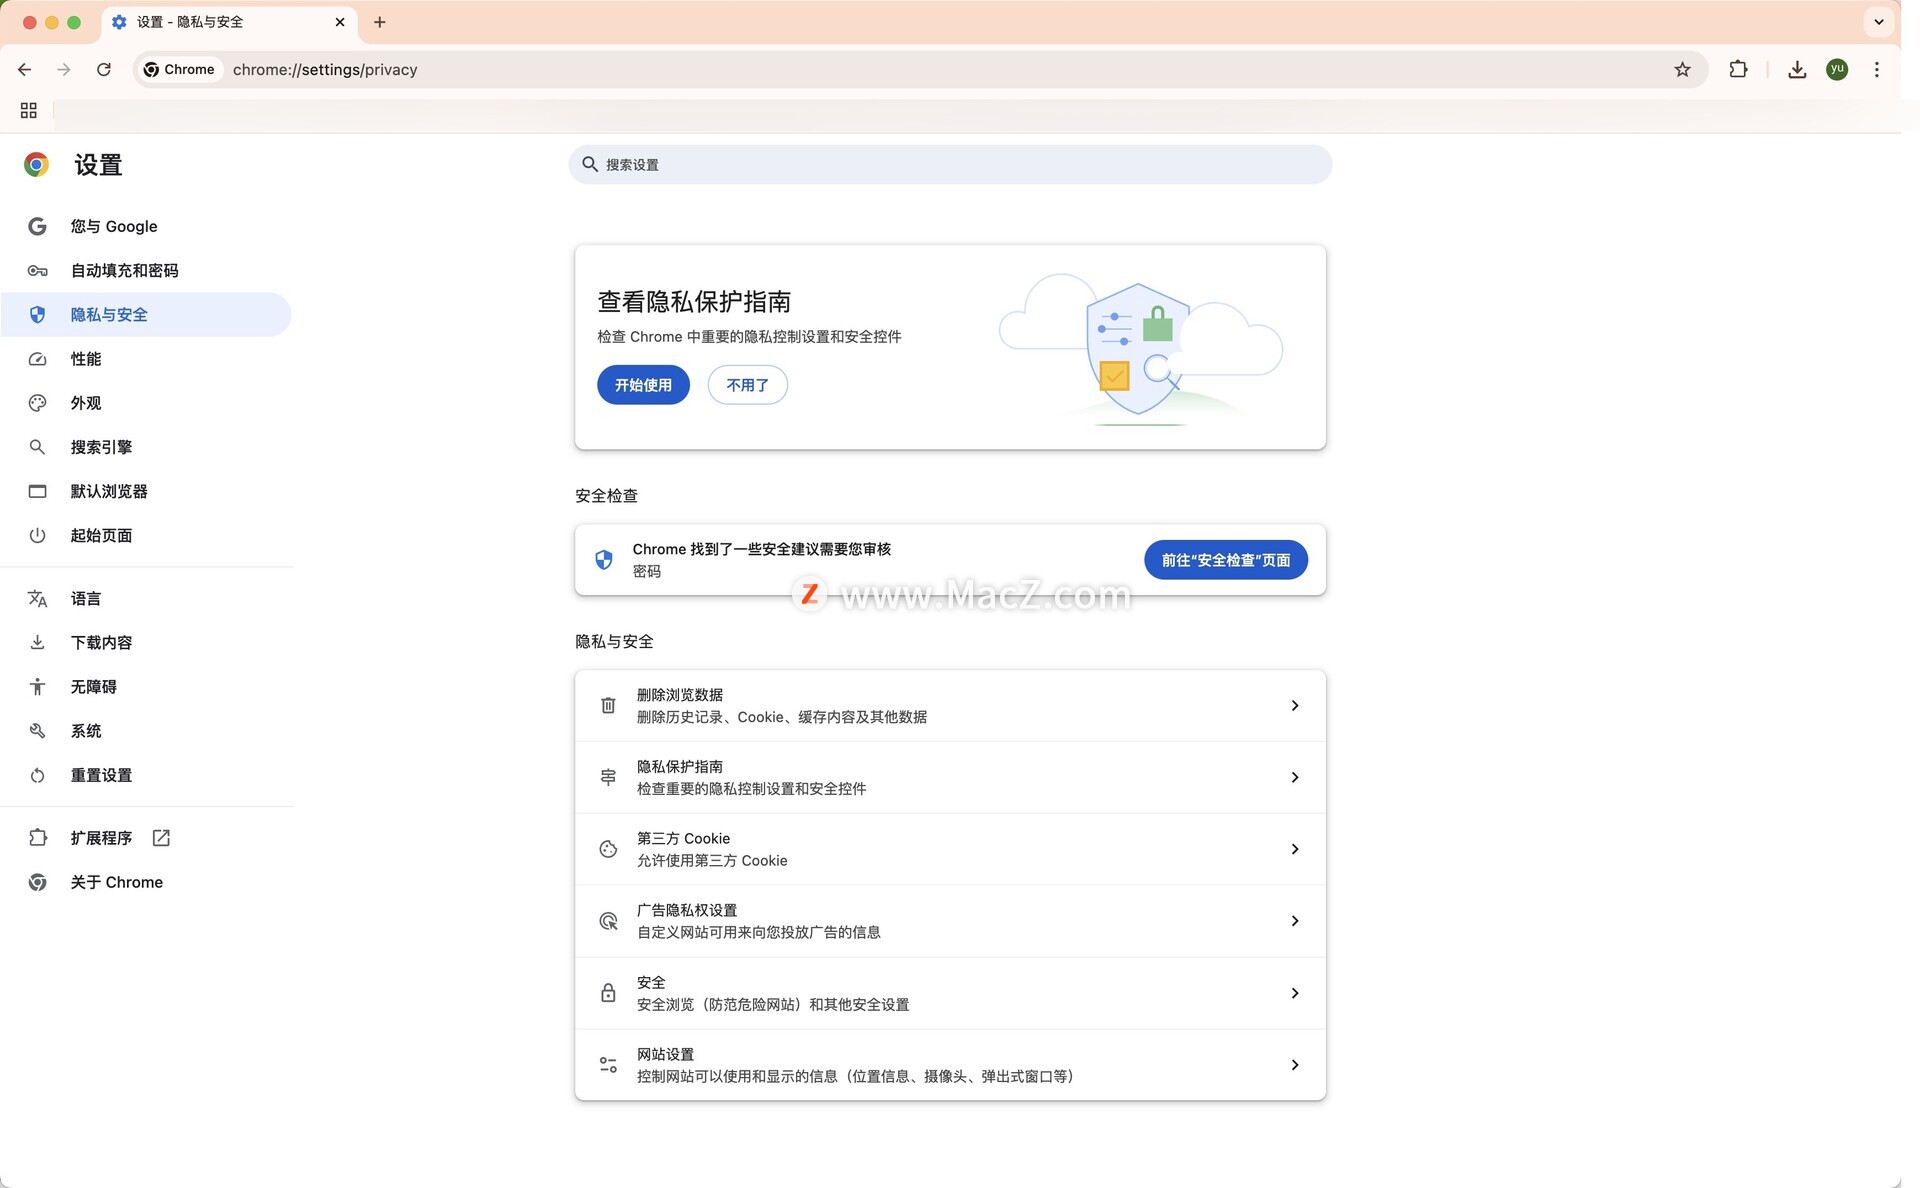Screen dimensions: 1920x1188
Task: Click the 重置设置 reset icon
Action: point(37,775)
